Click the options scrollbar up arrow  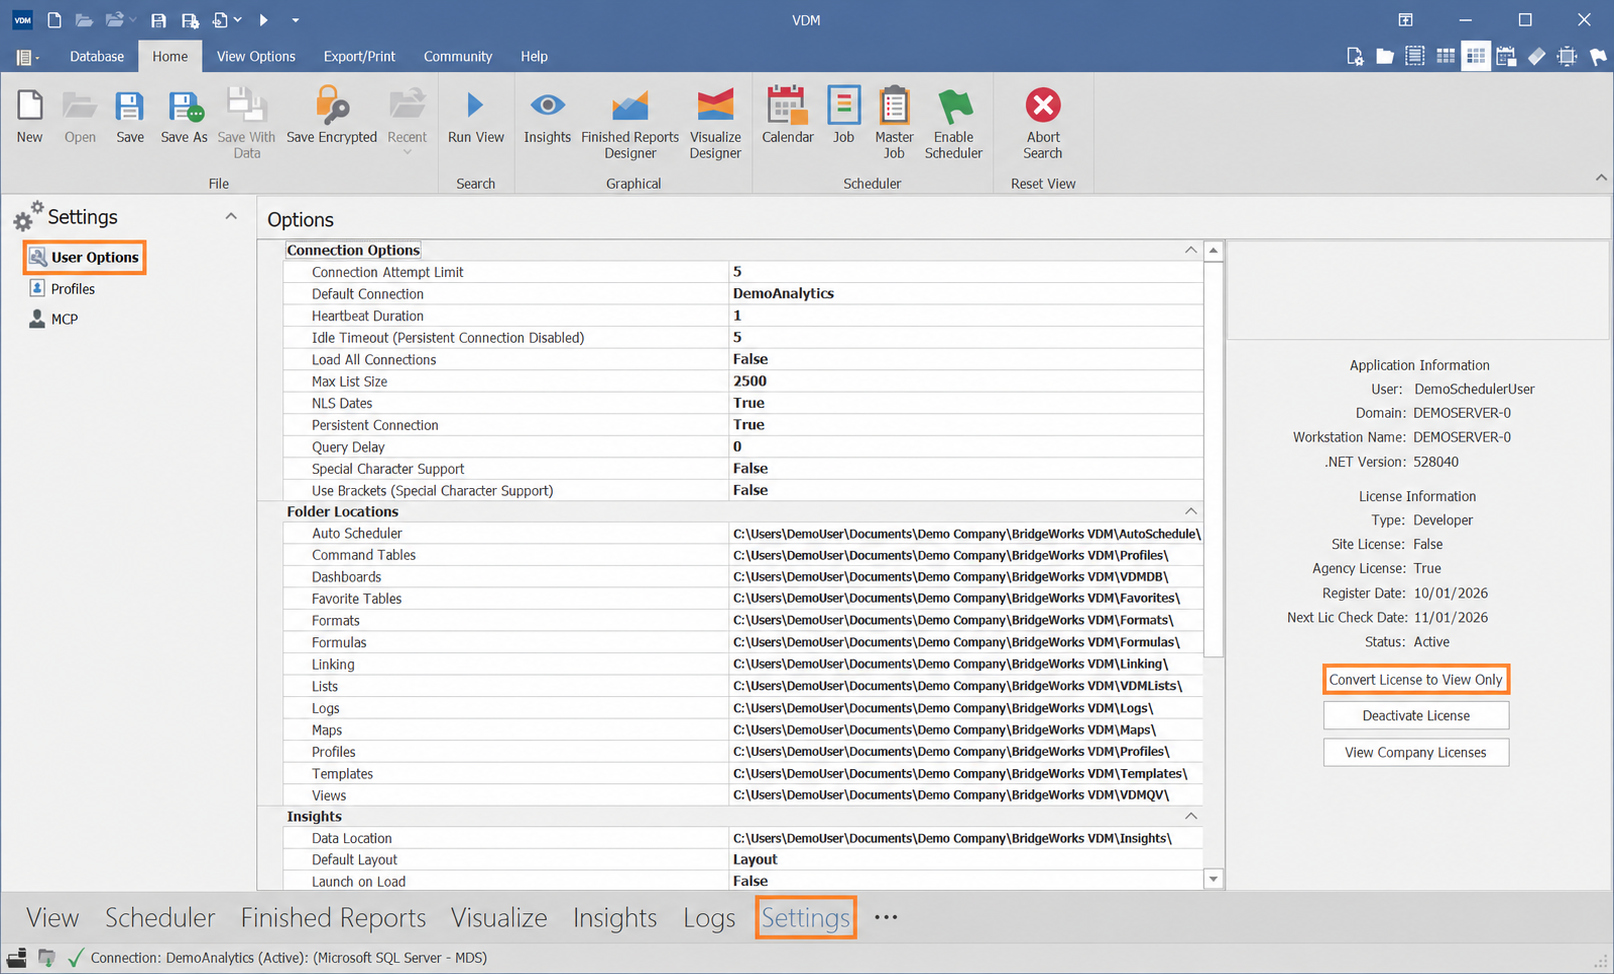pyautogui.click(x=1213, y=250)
